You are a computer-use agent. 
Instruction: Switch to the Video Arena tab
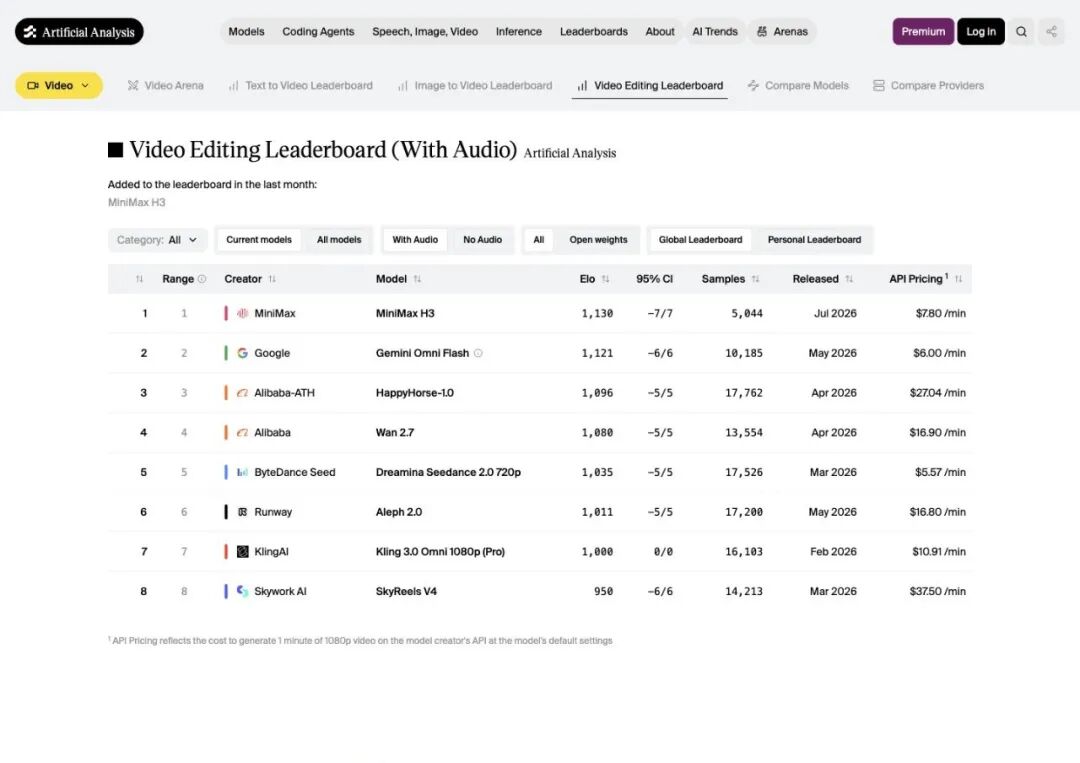click(x=165, y=85)
